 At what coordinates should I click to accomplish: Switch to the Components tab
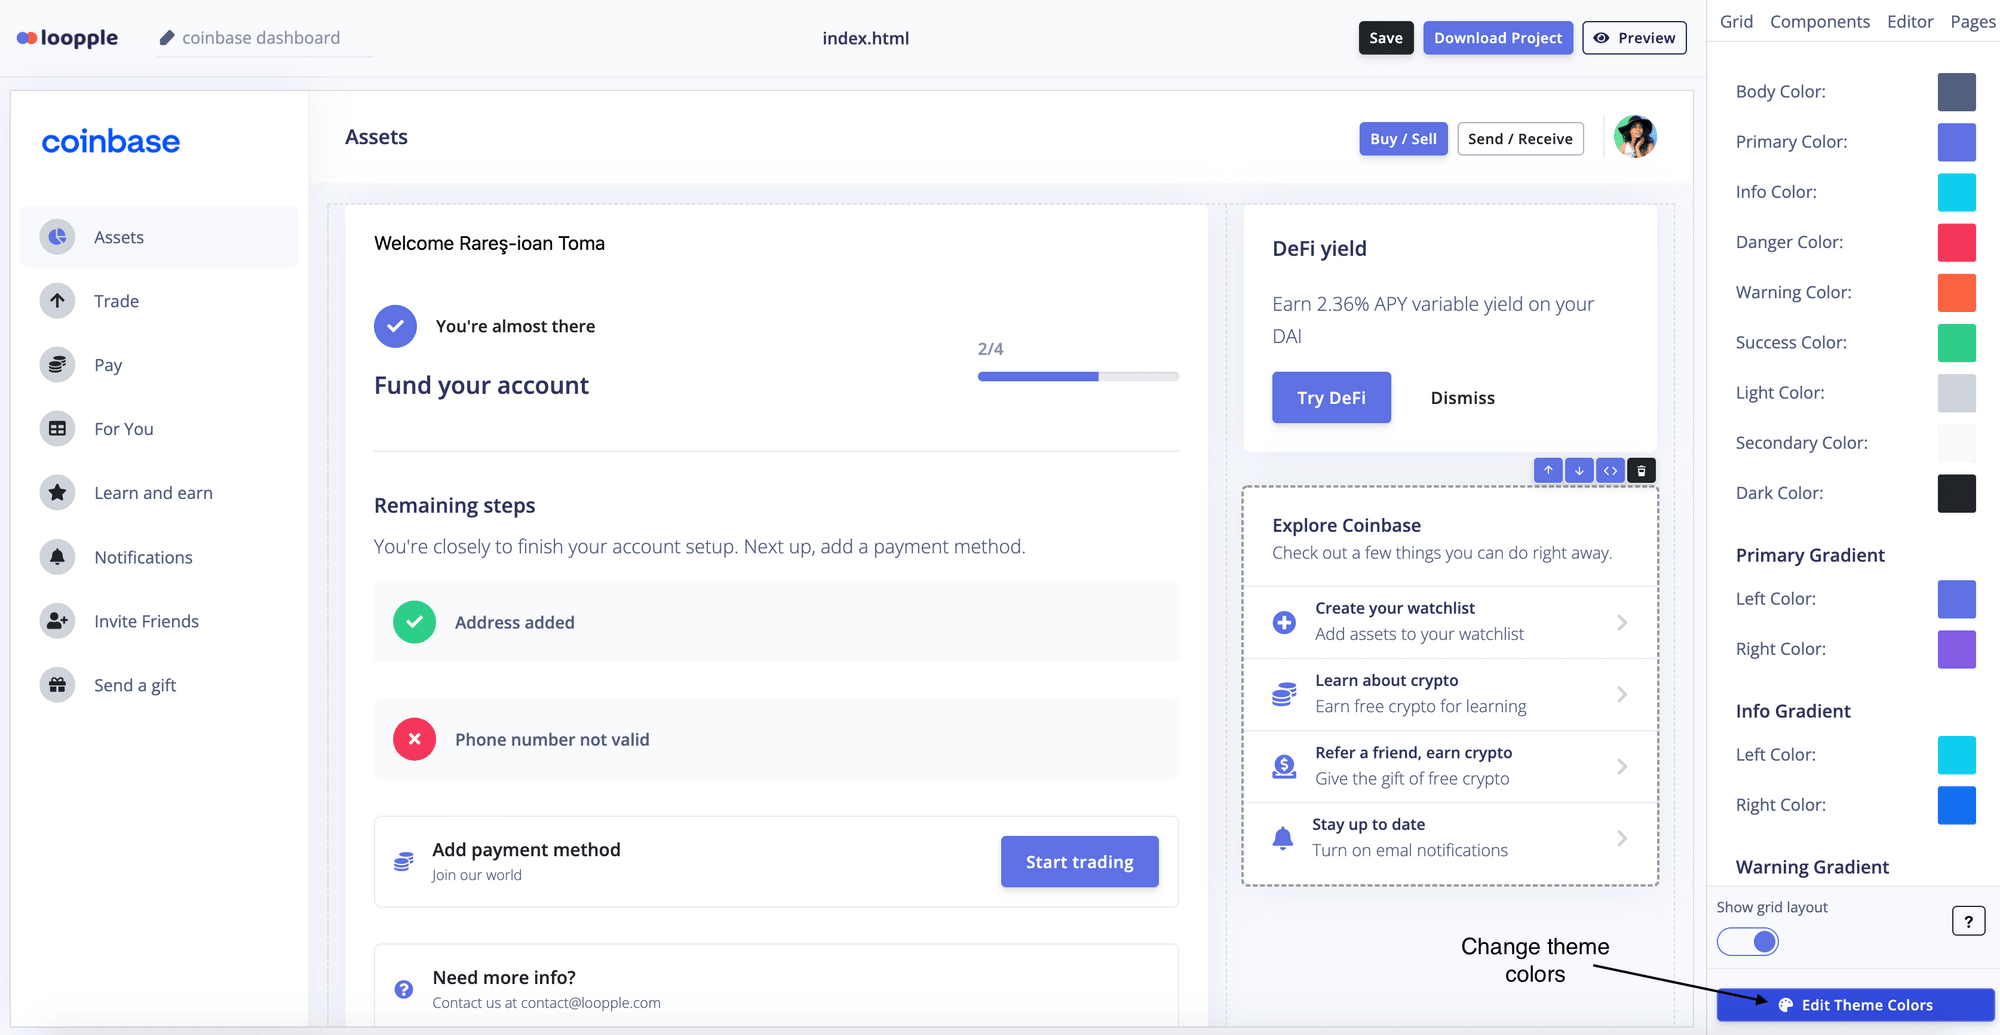click(1819, 22)
